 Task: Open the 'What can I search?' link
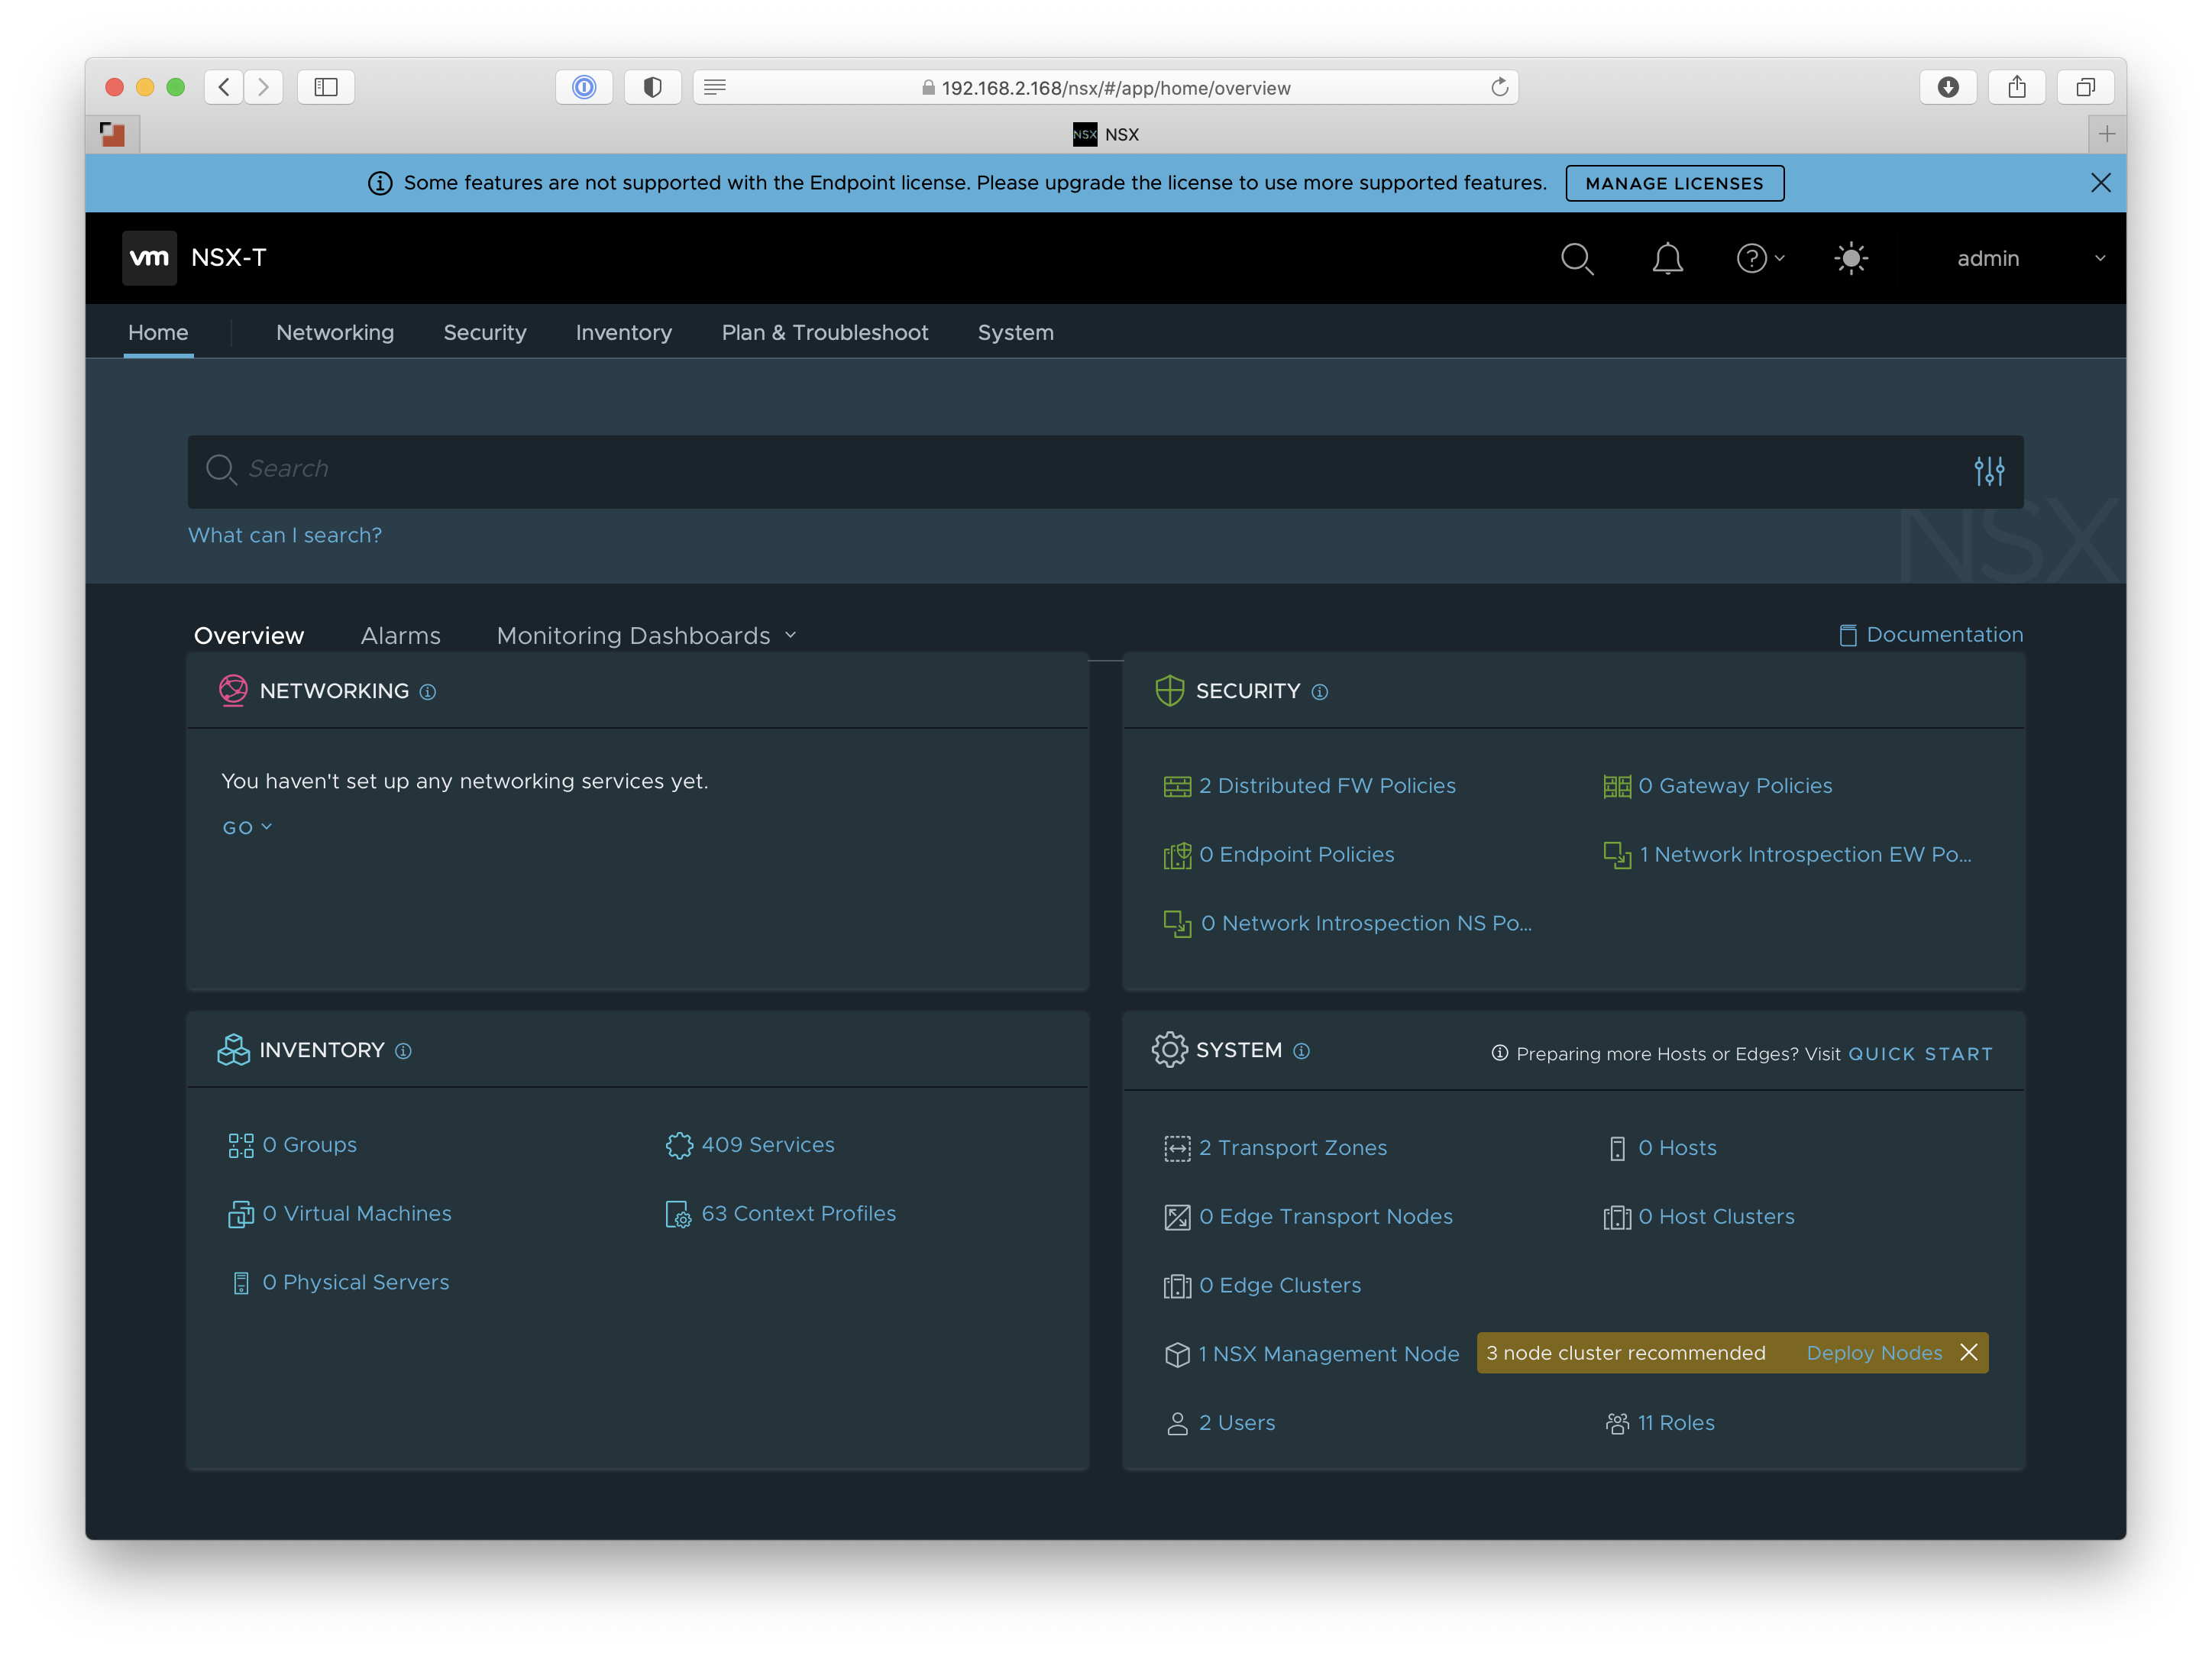[x=285, y=536]
